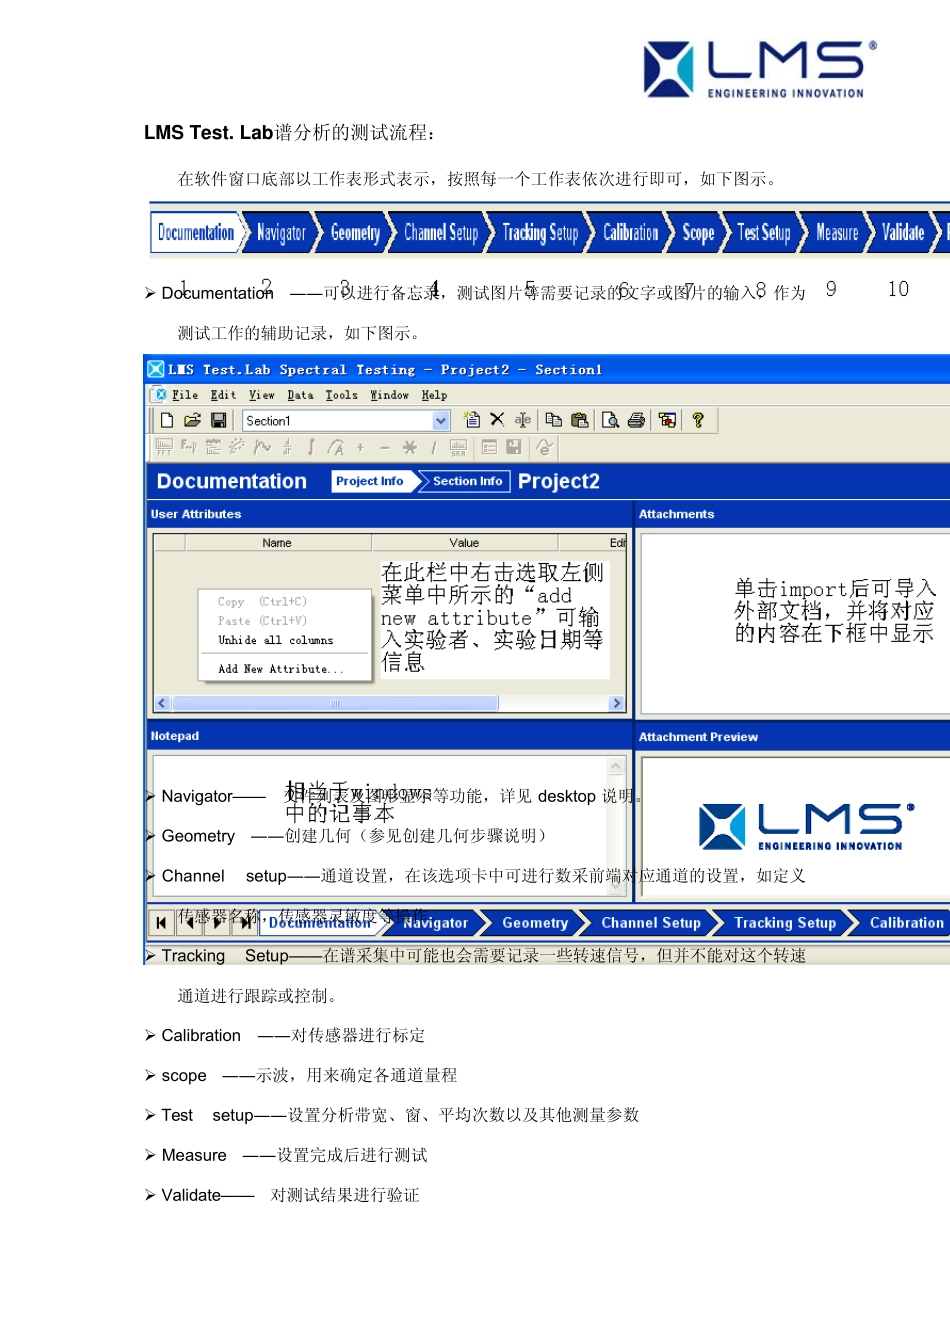Viewport: 950px width, 1344px height.
Task: Click Calibration in the top workflow strip
Action: point(631,233)
